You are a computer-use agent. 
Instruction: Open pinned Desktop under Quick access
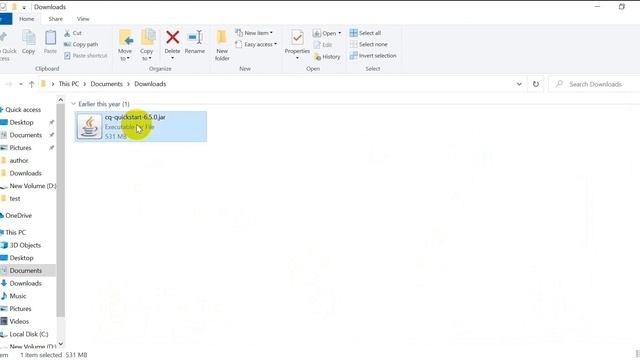pyautogui.click(x=21, y=122)
